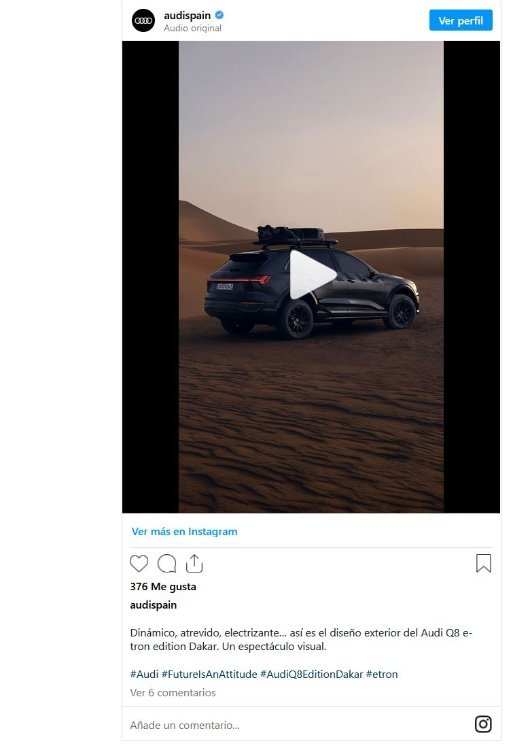Click the #AudiQ8EditionDakar hashtag

coord(312,674)
